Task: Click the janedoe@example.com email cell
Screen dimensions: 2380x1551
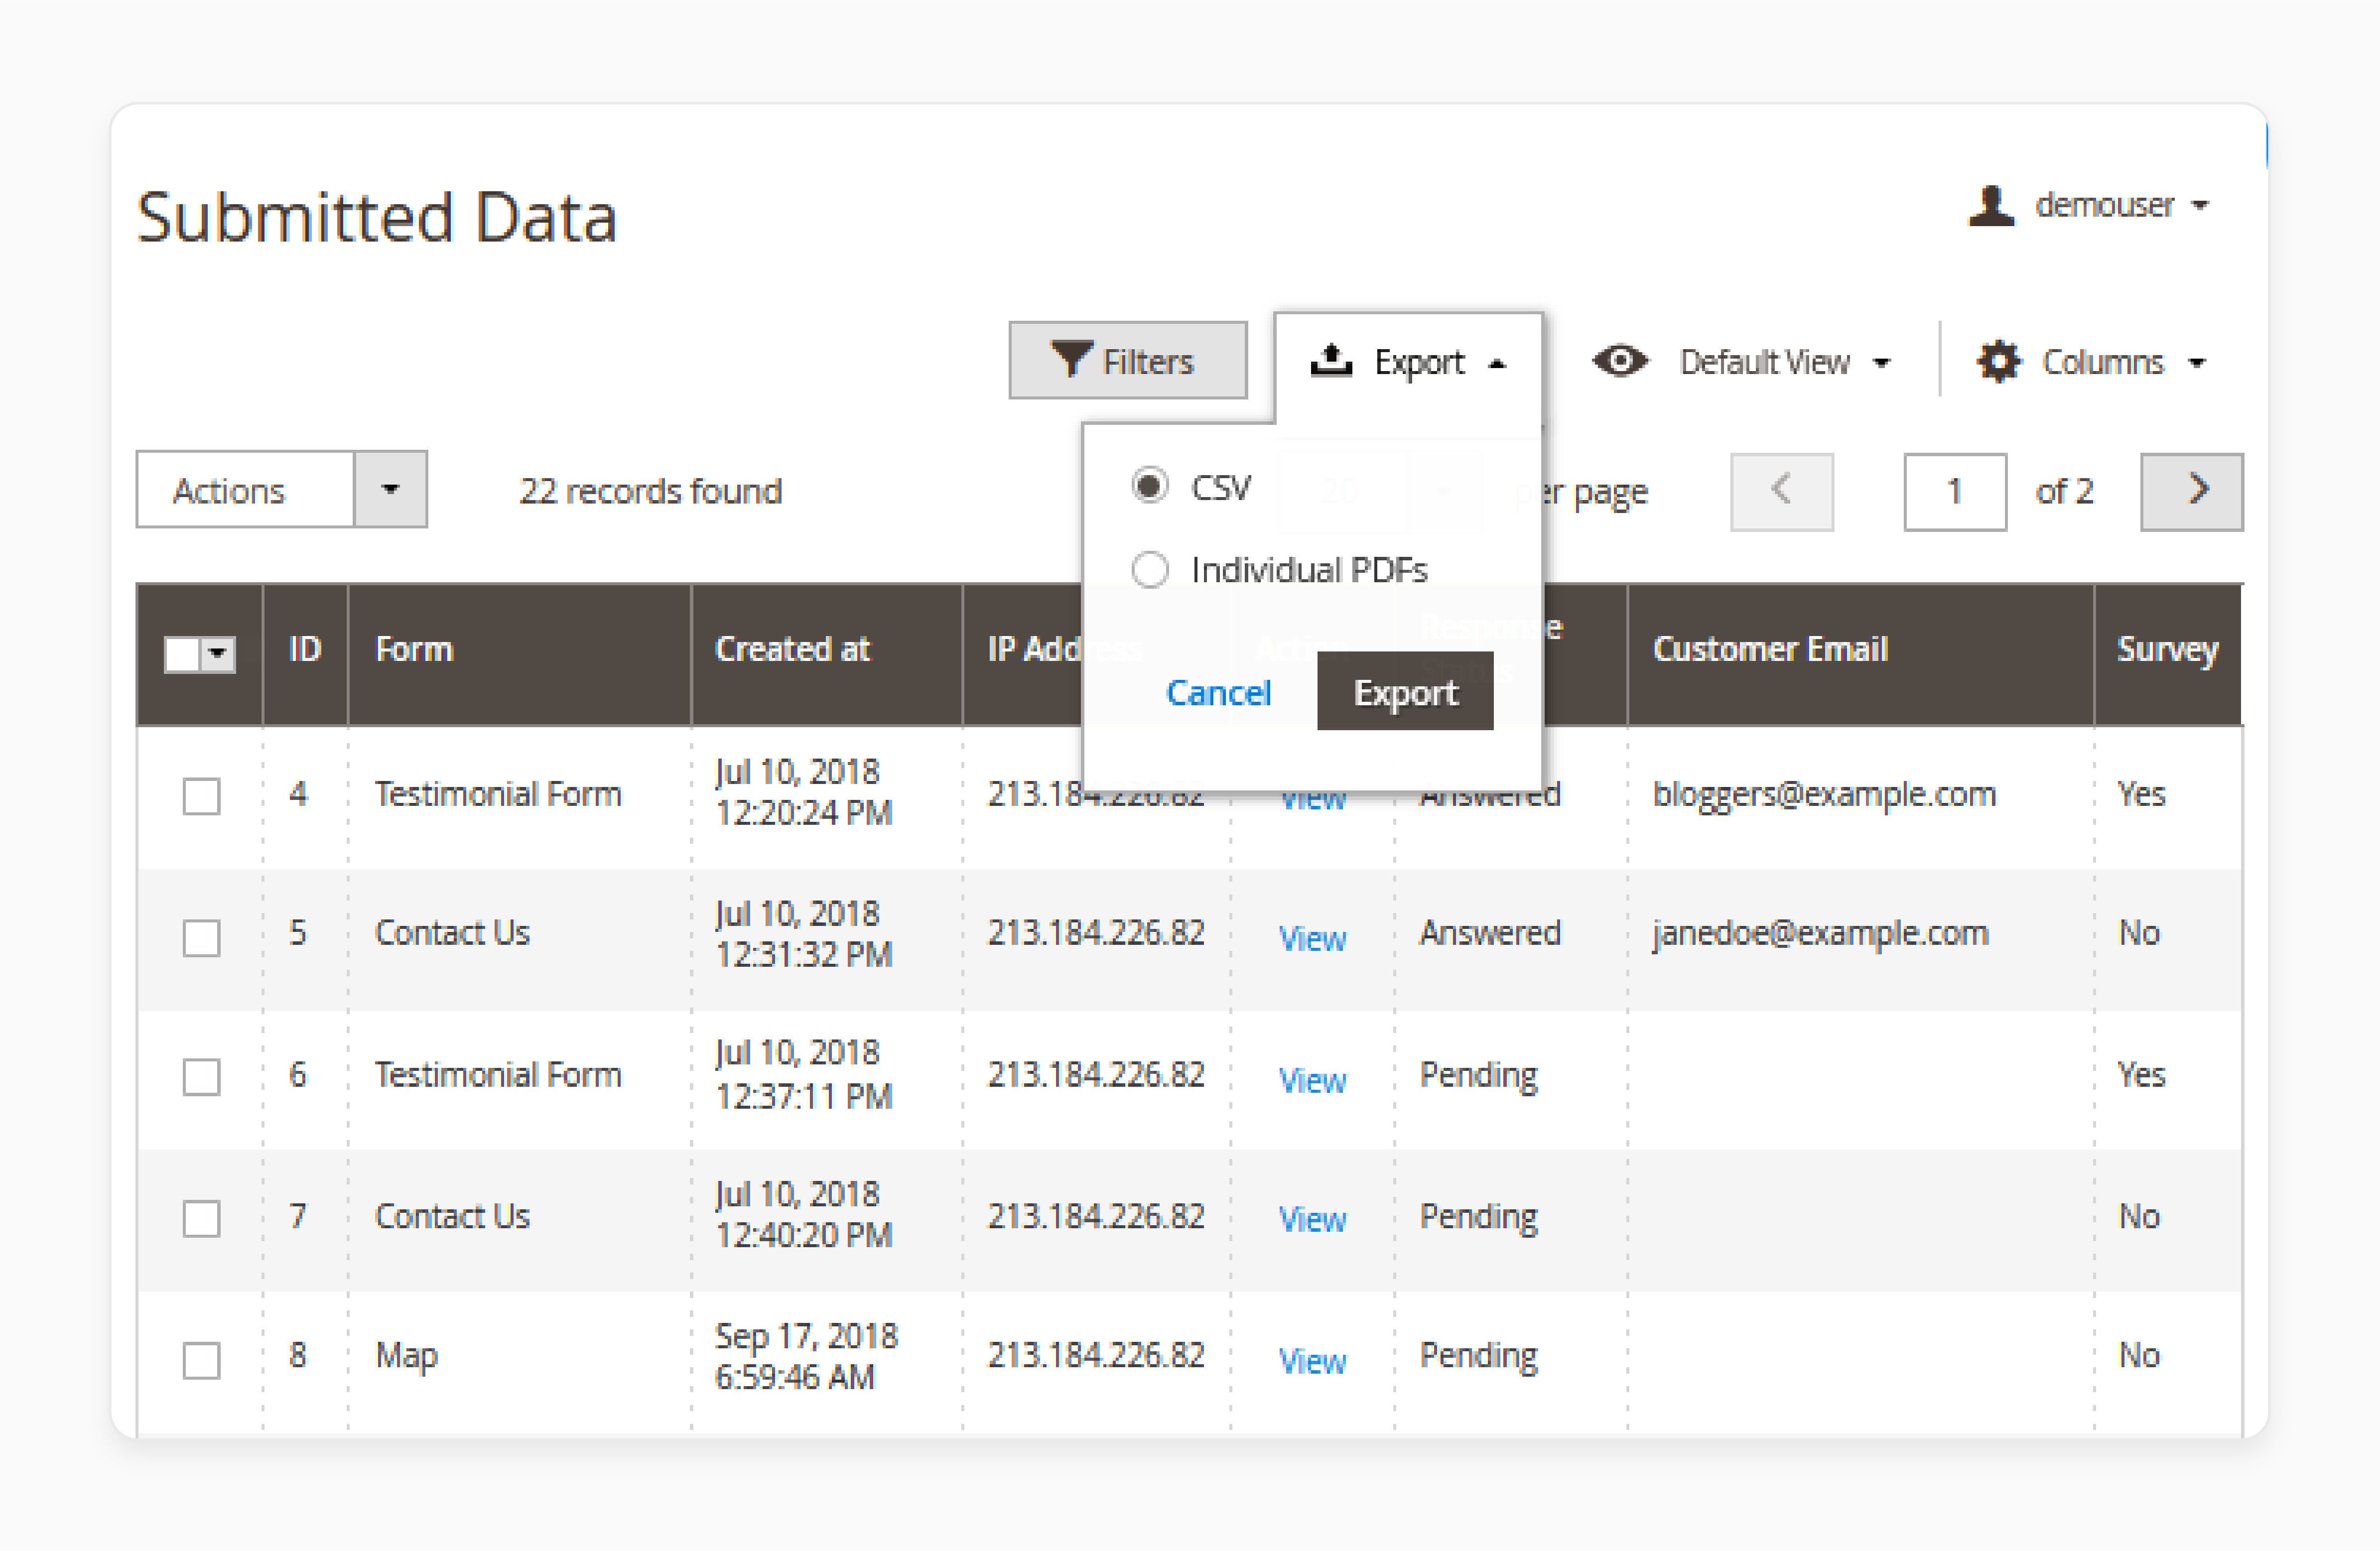Action: pos(1820,933)
